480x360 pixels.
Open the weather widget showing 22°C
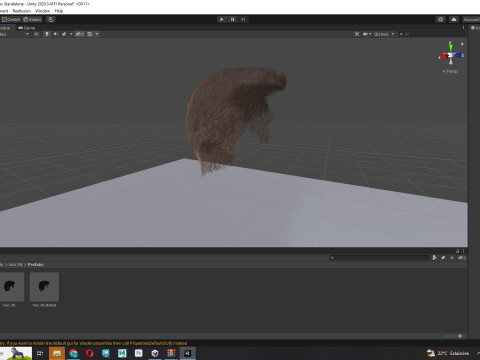(x=448, y=353)
